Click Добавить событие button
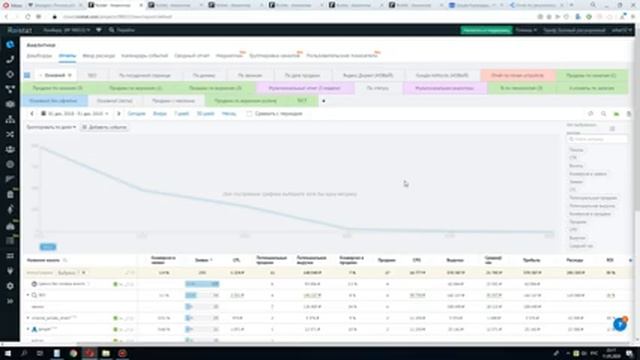 (104, 127)
